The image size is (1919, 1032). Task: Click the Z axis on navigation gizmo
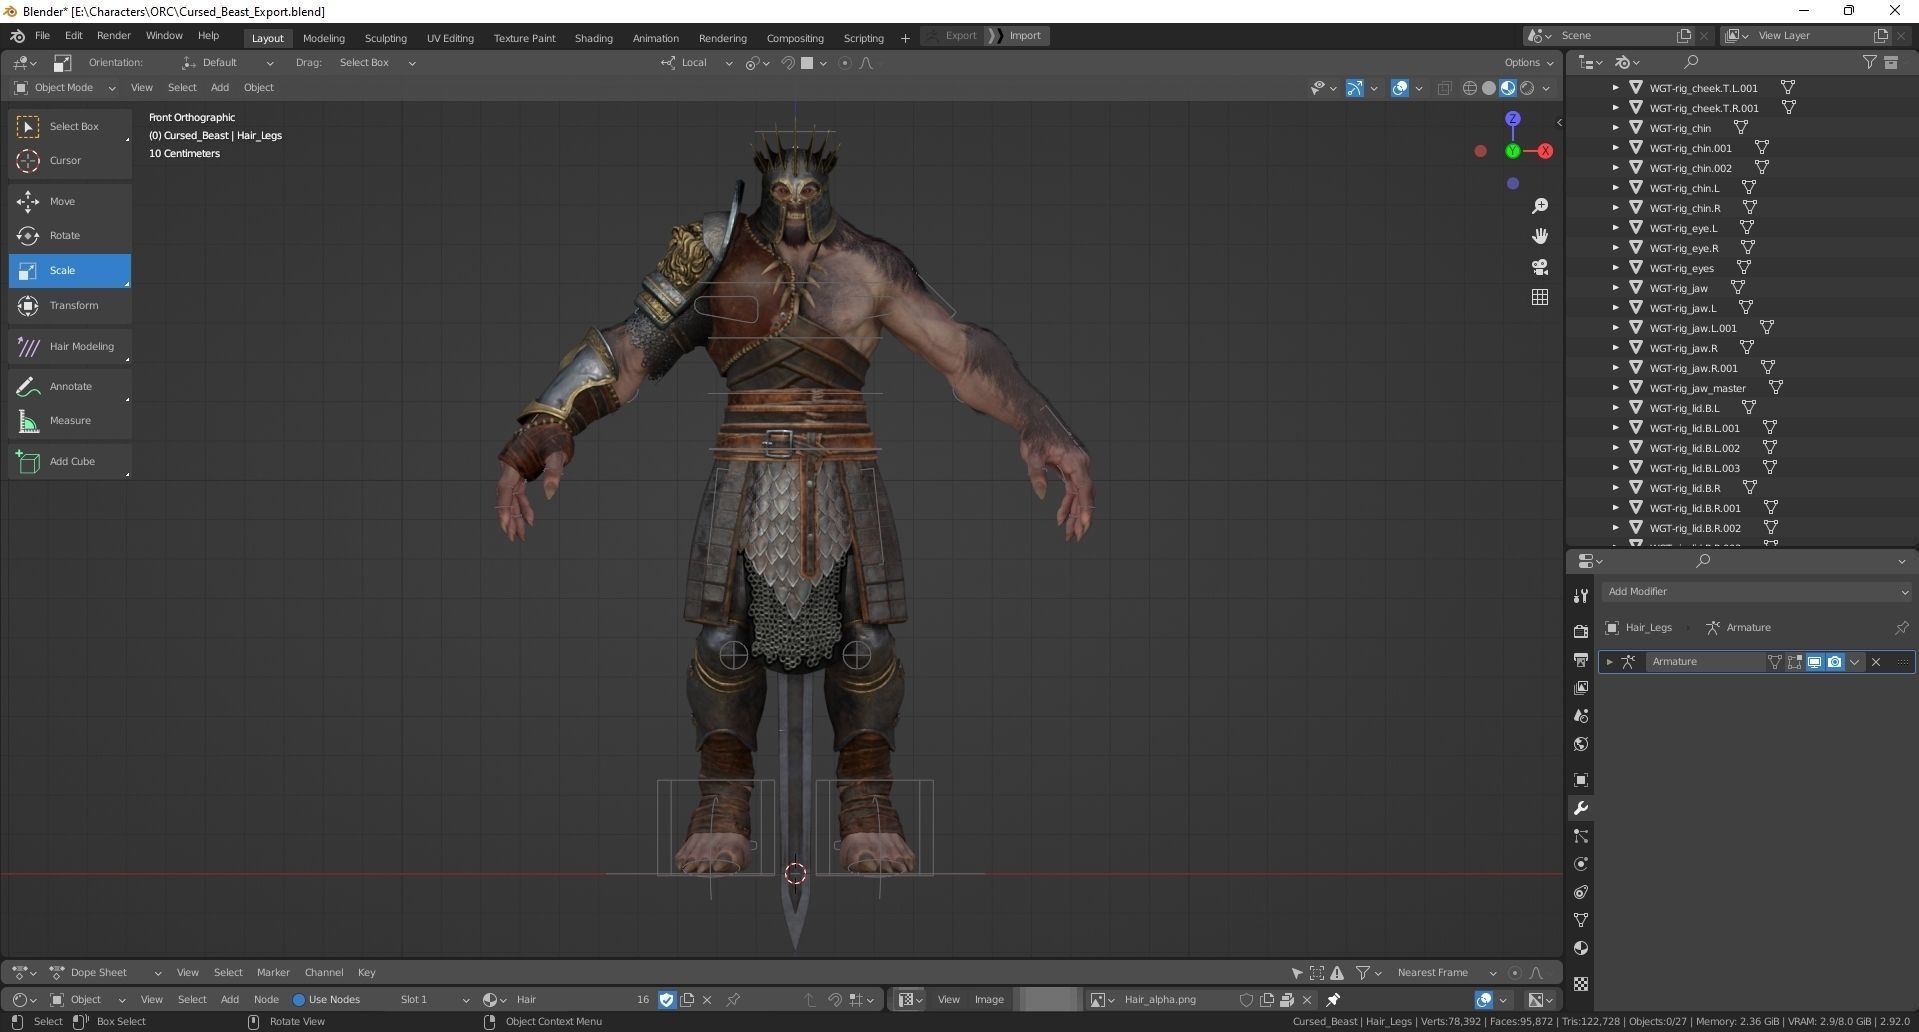pos(1513,118)
